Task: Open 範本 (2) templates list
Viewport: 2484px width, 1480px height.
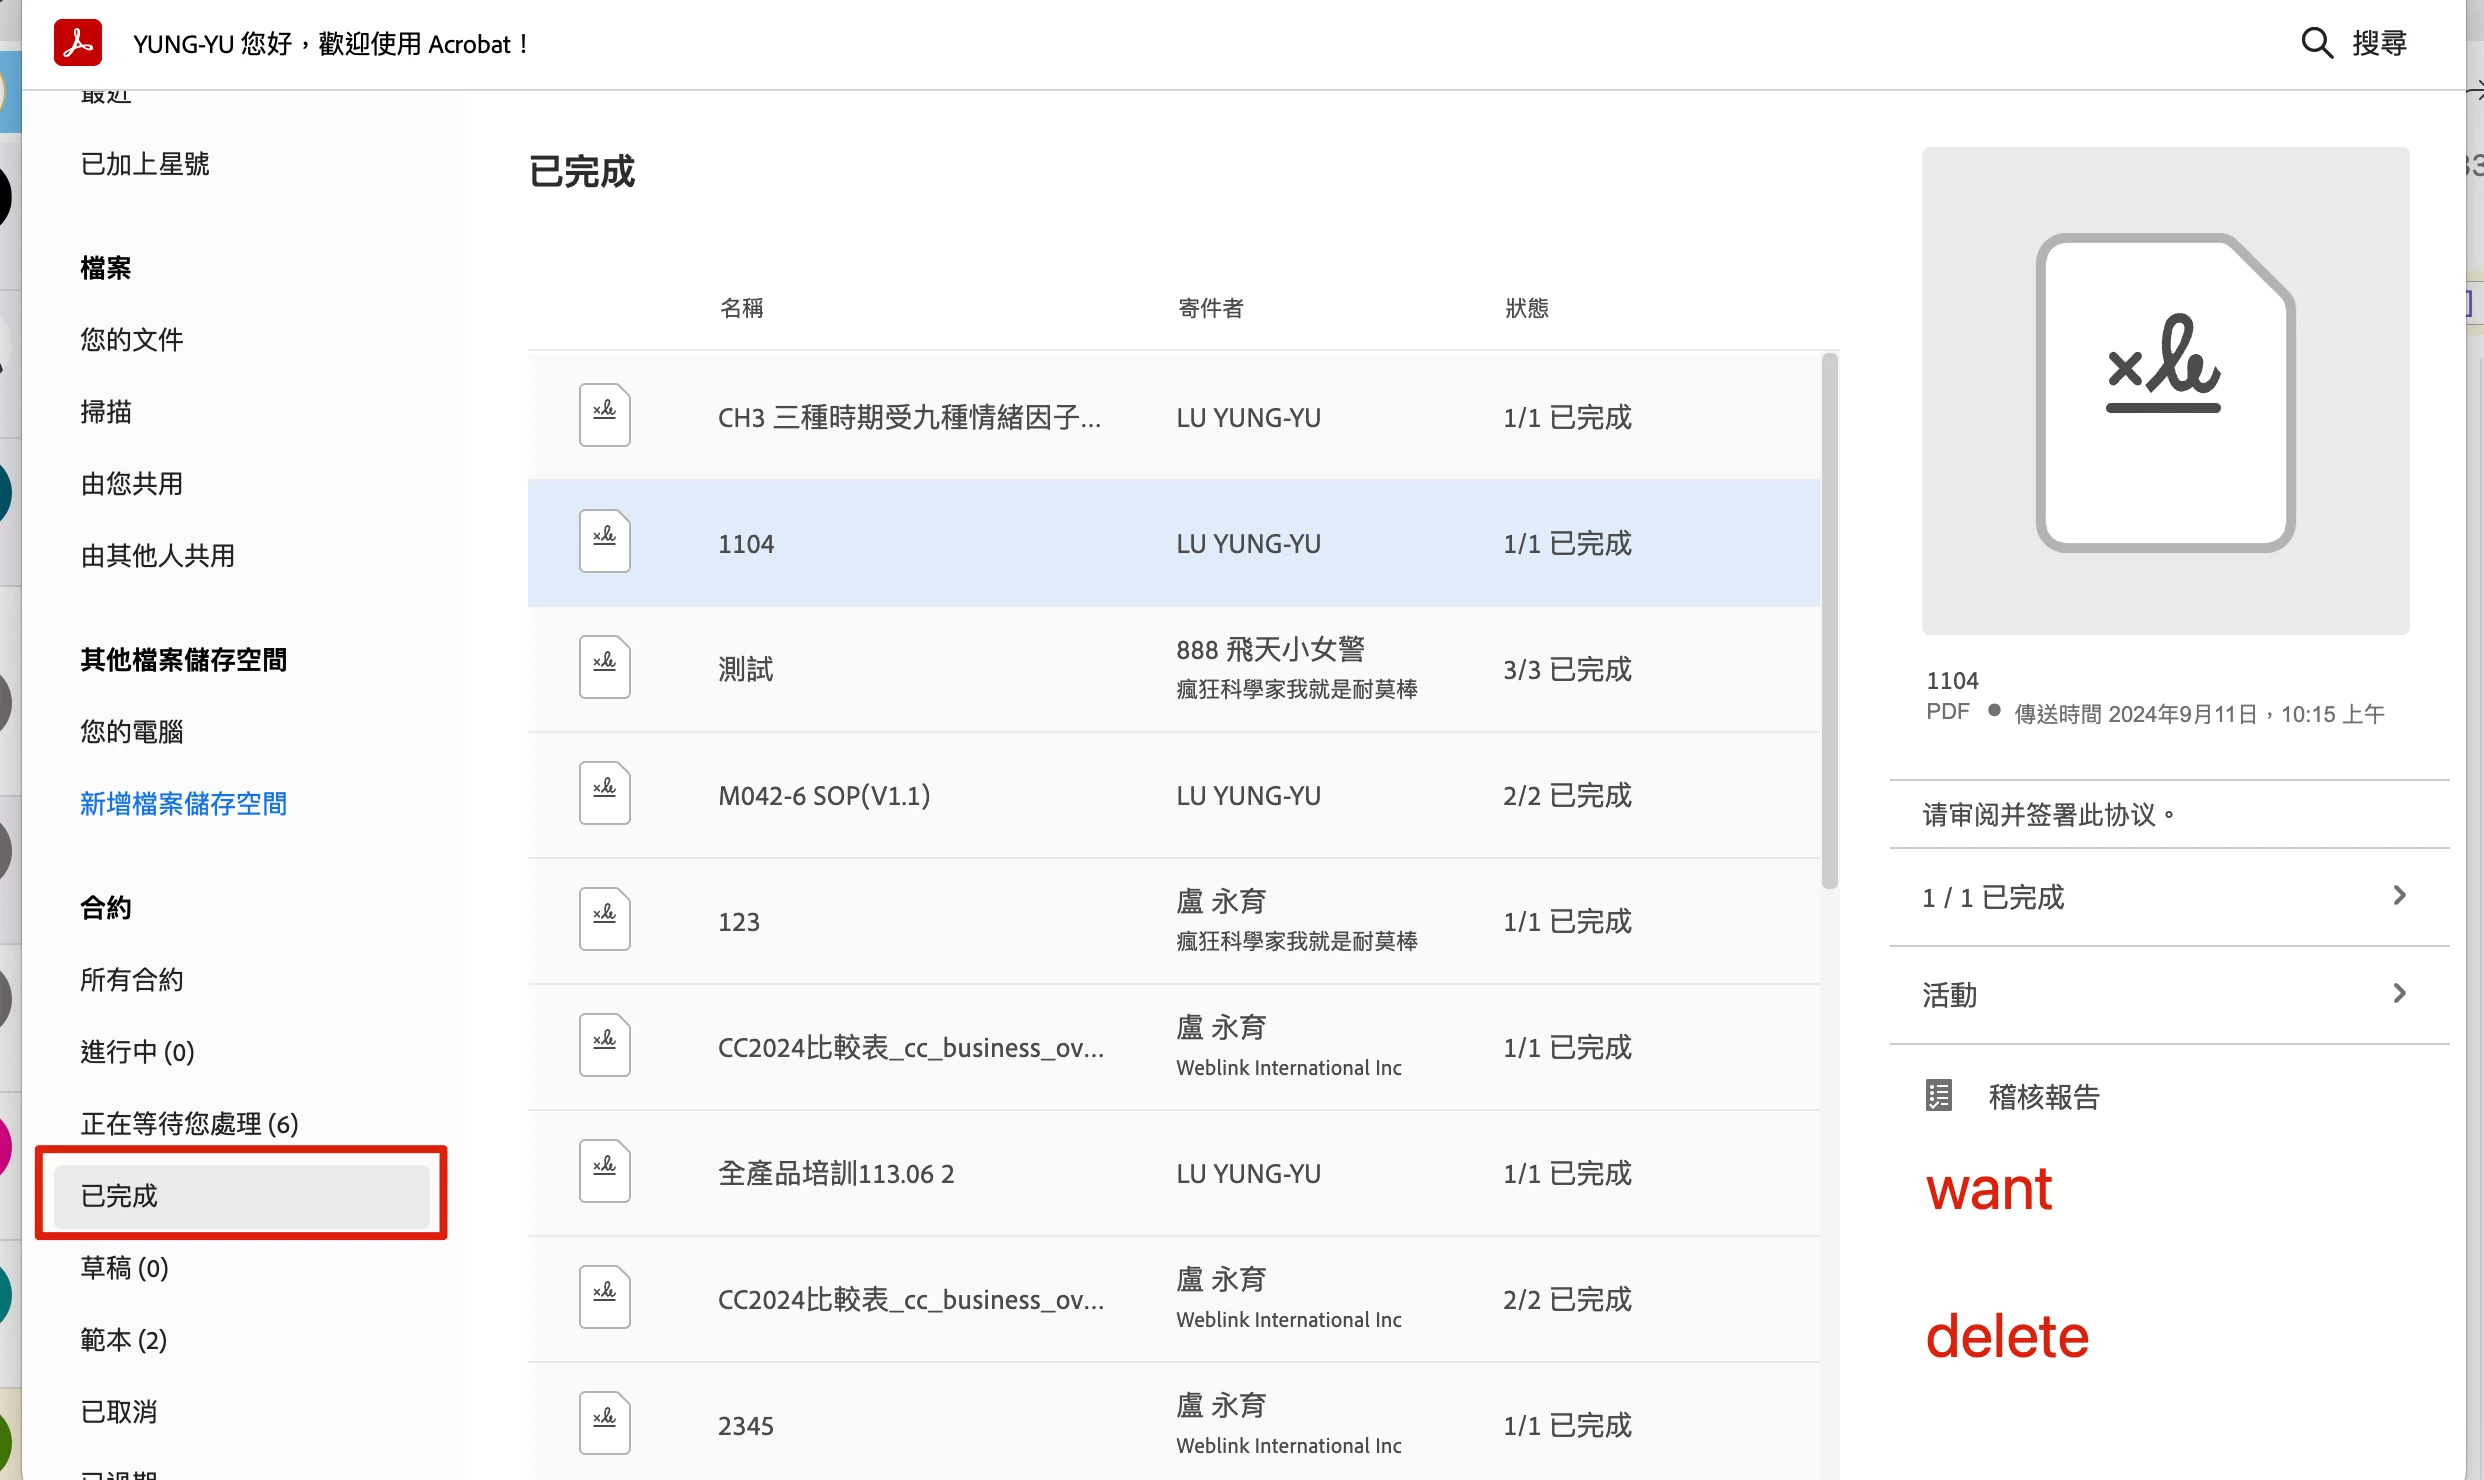Action: [123, 1340]
